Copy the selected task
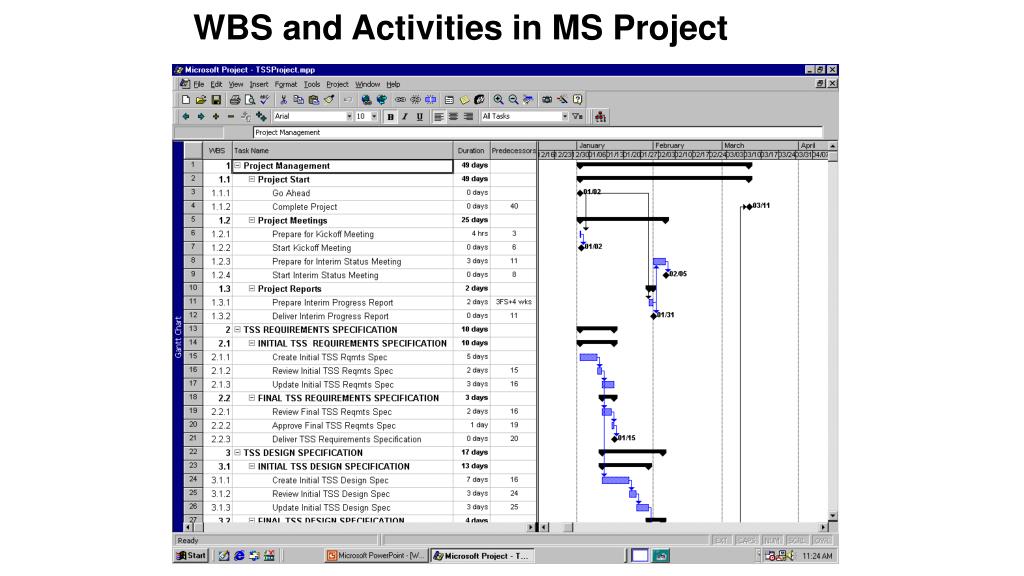 pos(298,100)
